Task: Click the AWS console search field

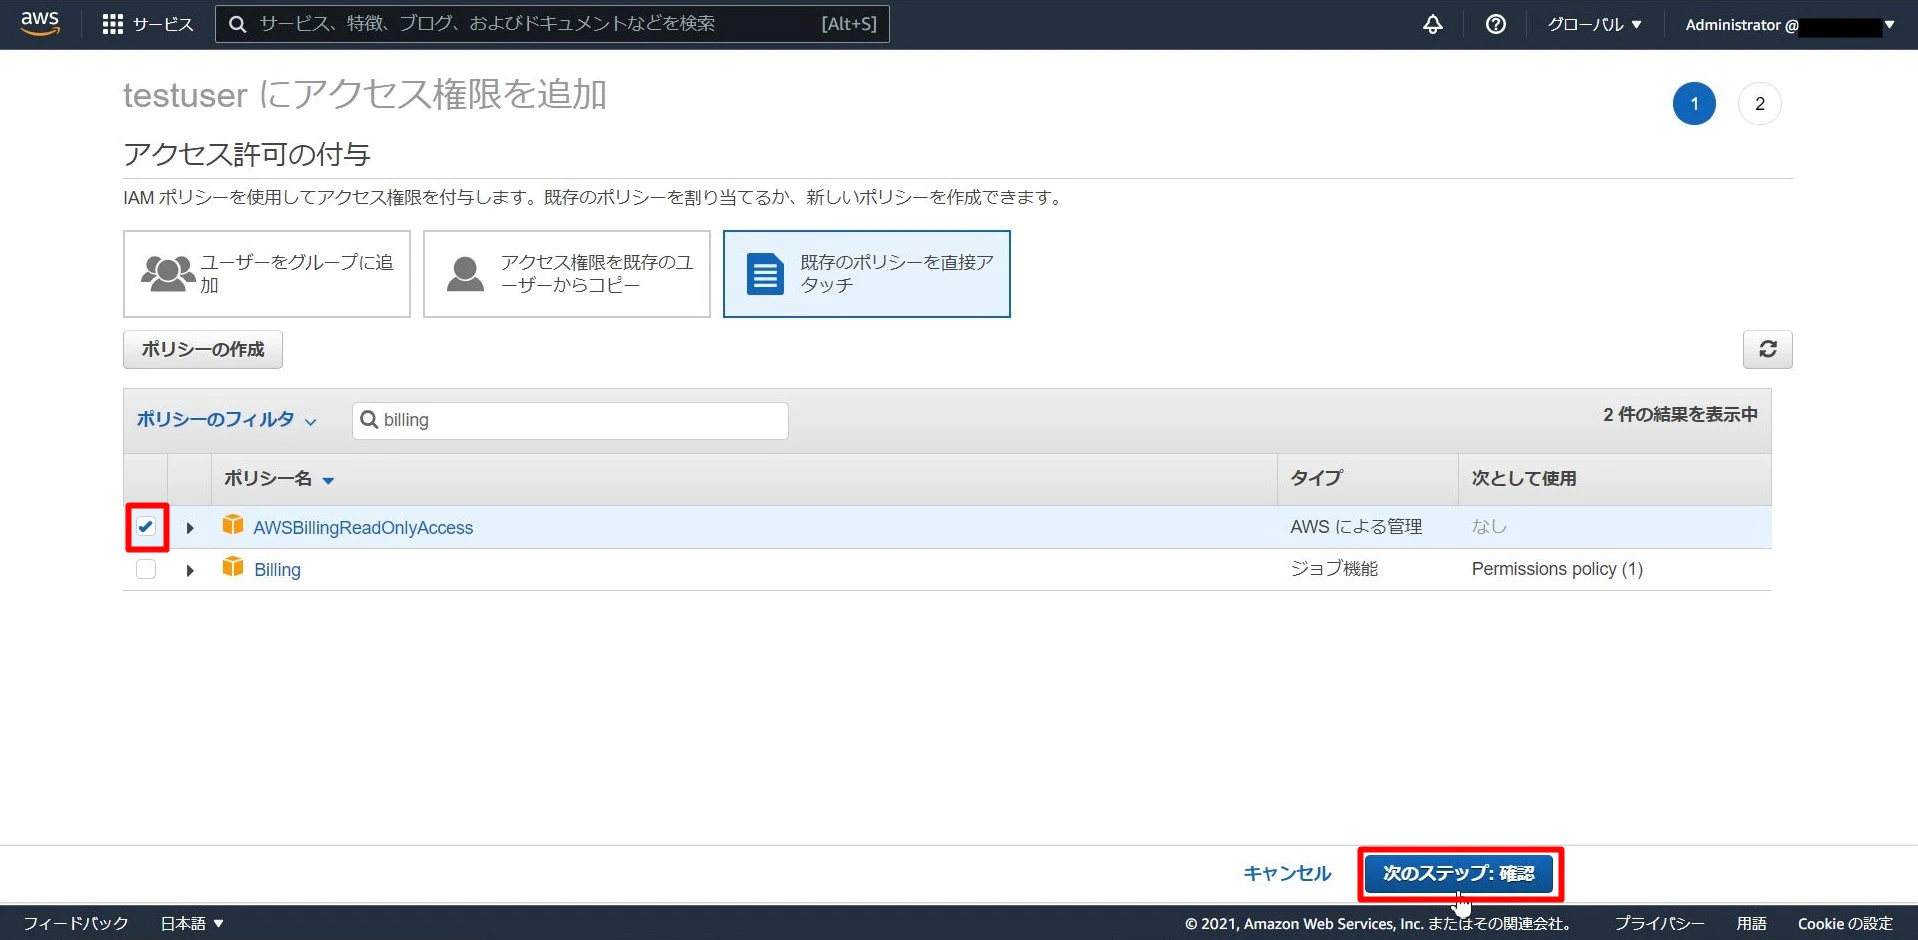Action: (552, 24)
